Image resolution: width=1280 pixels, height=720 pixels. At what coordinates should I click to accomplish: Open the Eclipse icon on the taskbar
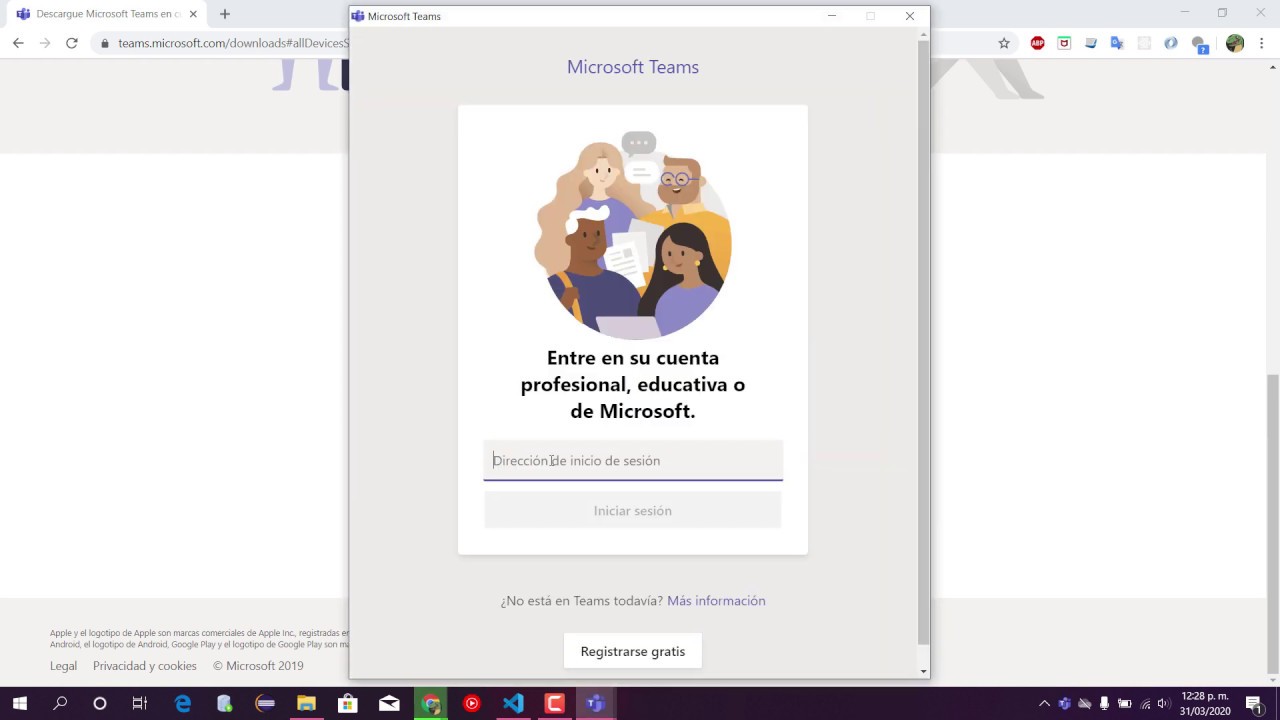pos(265,704)
